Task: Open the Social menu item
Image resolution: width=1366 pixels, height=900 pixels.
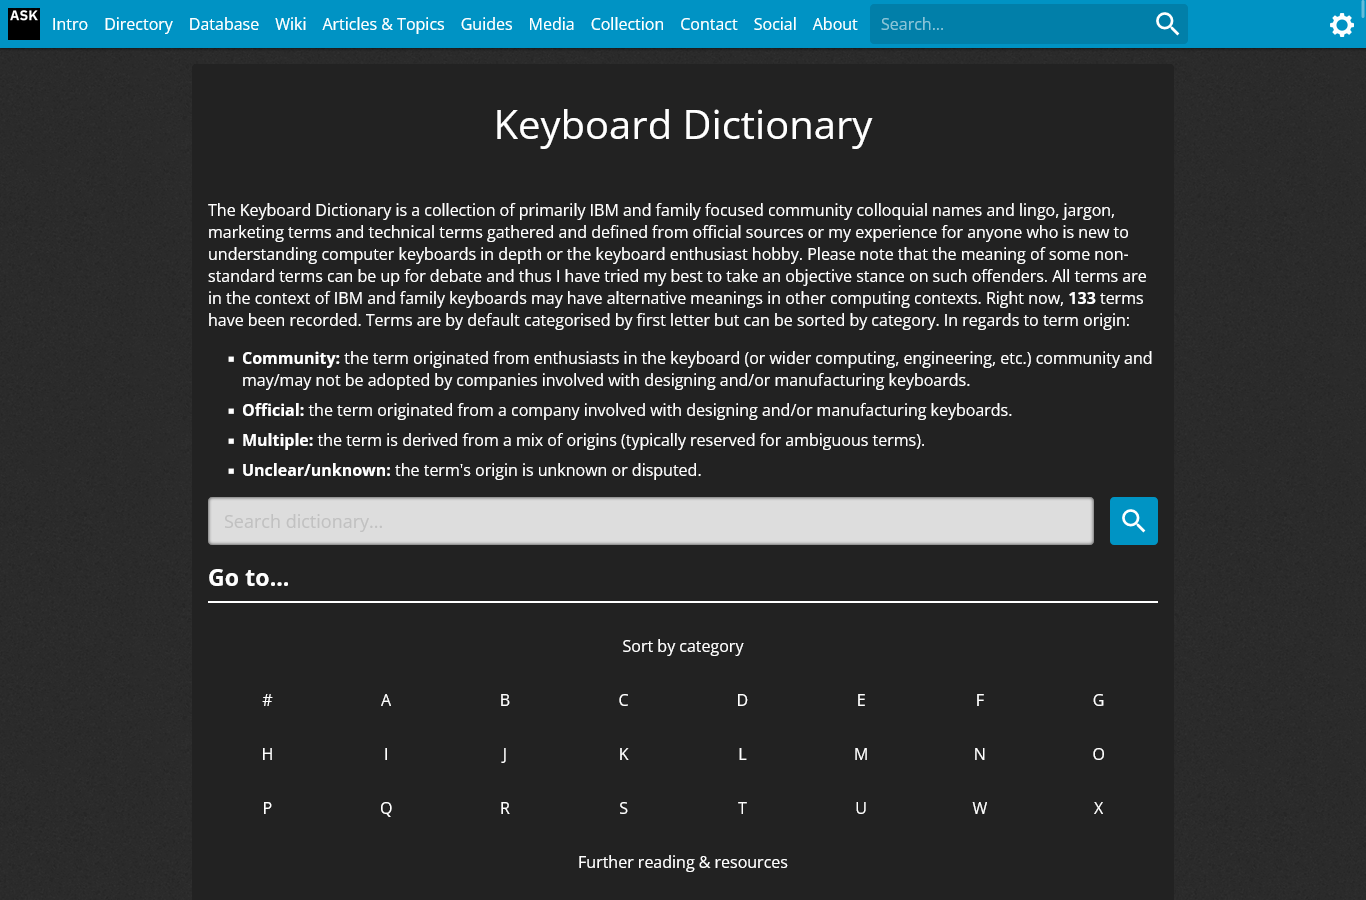Action: tap(775, 24)
